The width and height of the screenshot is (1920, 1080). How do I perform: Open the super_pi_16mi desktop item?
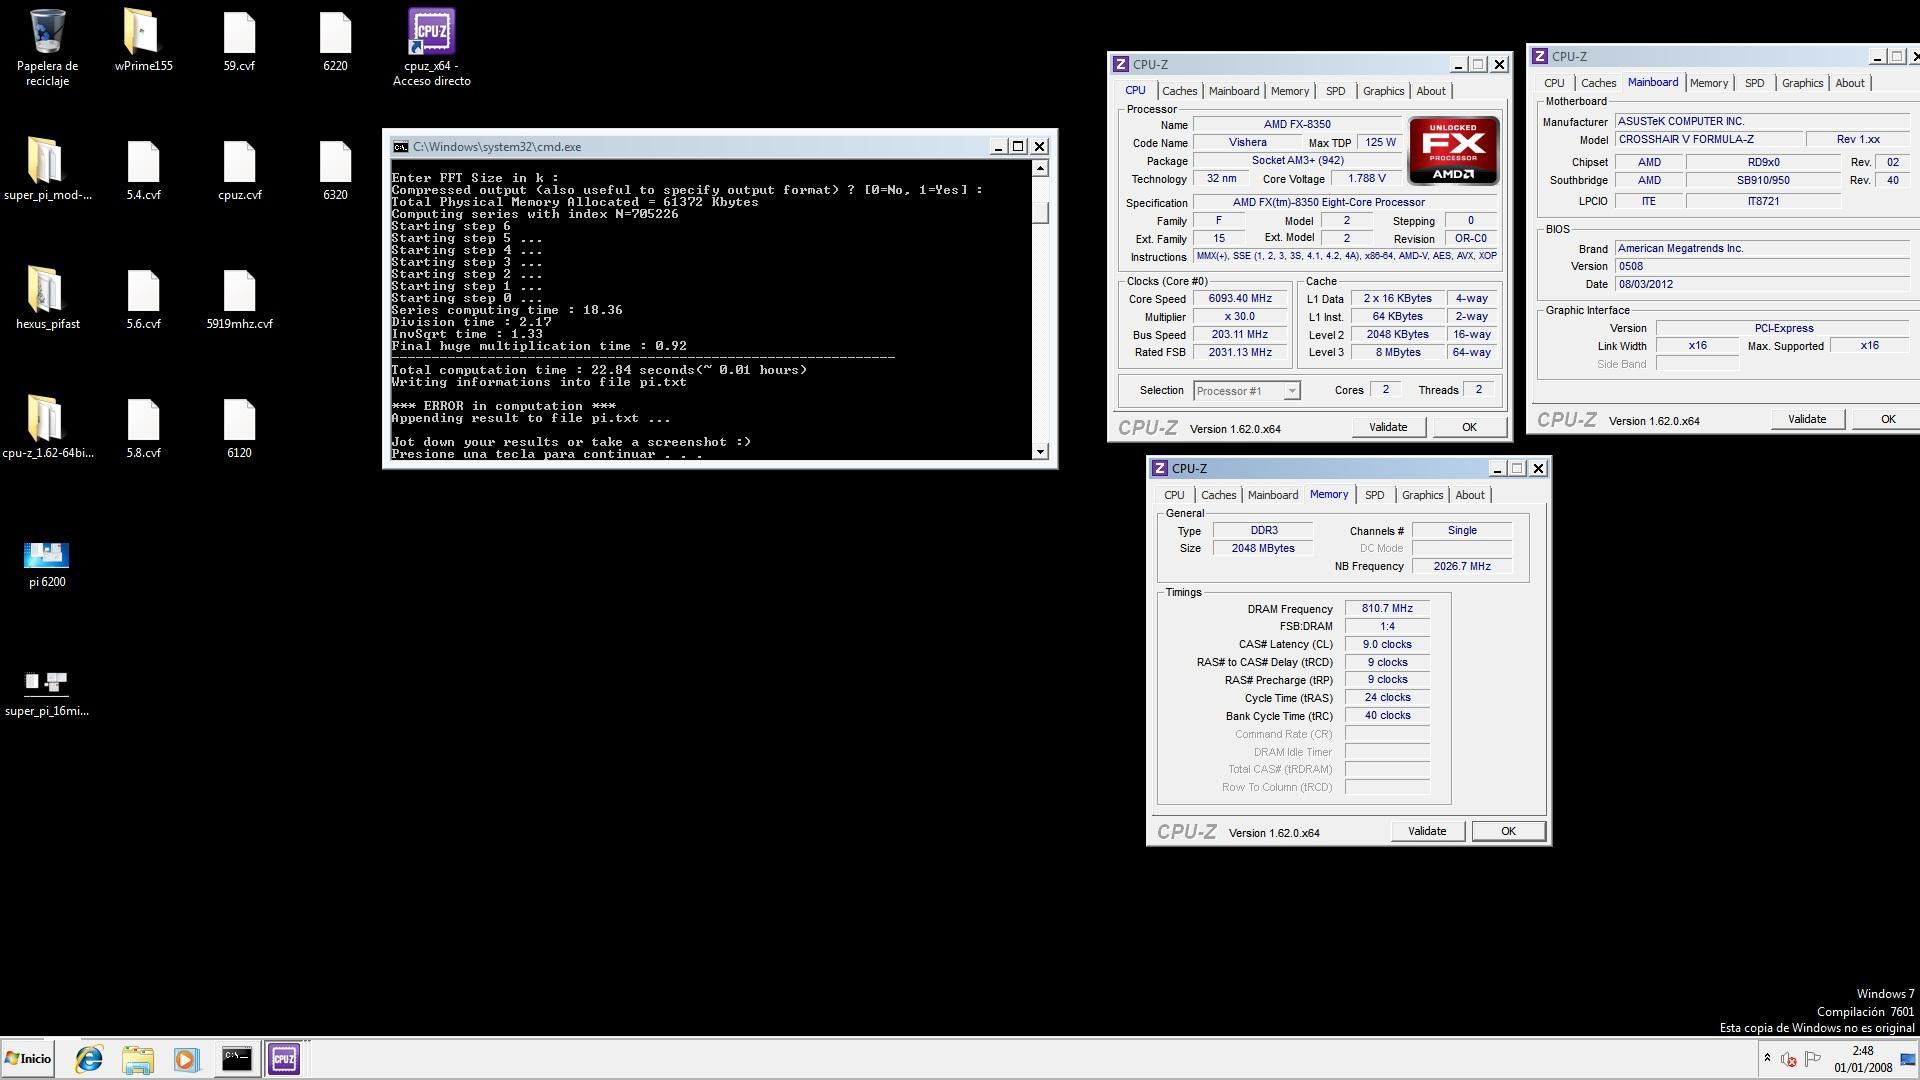pyautogui.click(x=47, y=693)
